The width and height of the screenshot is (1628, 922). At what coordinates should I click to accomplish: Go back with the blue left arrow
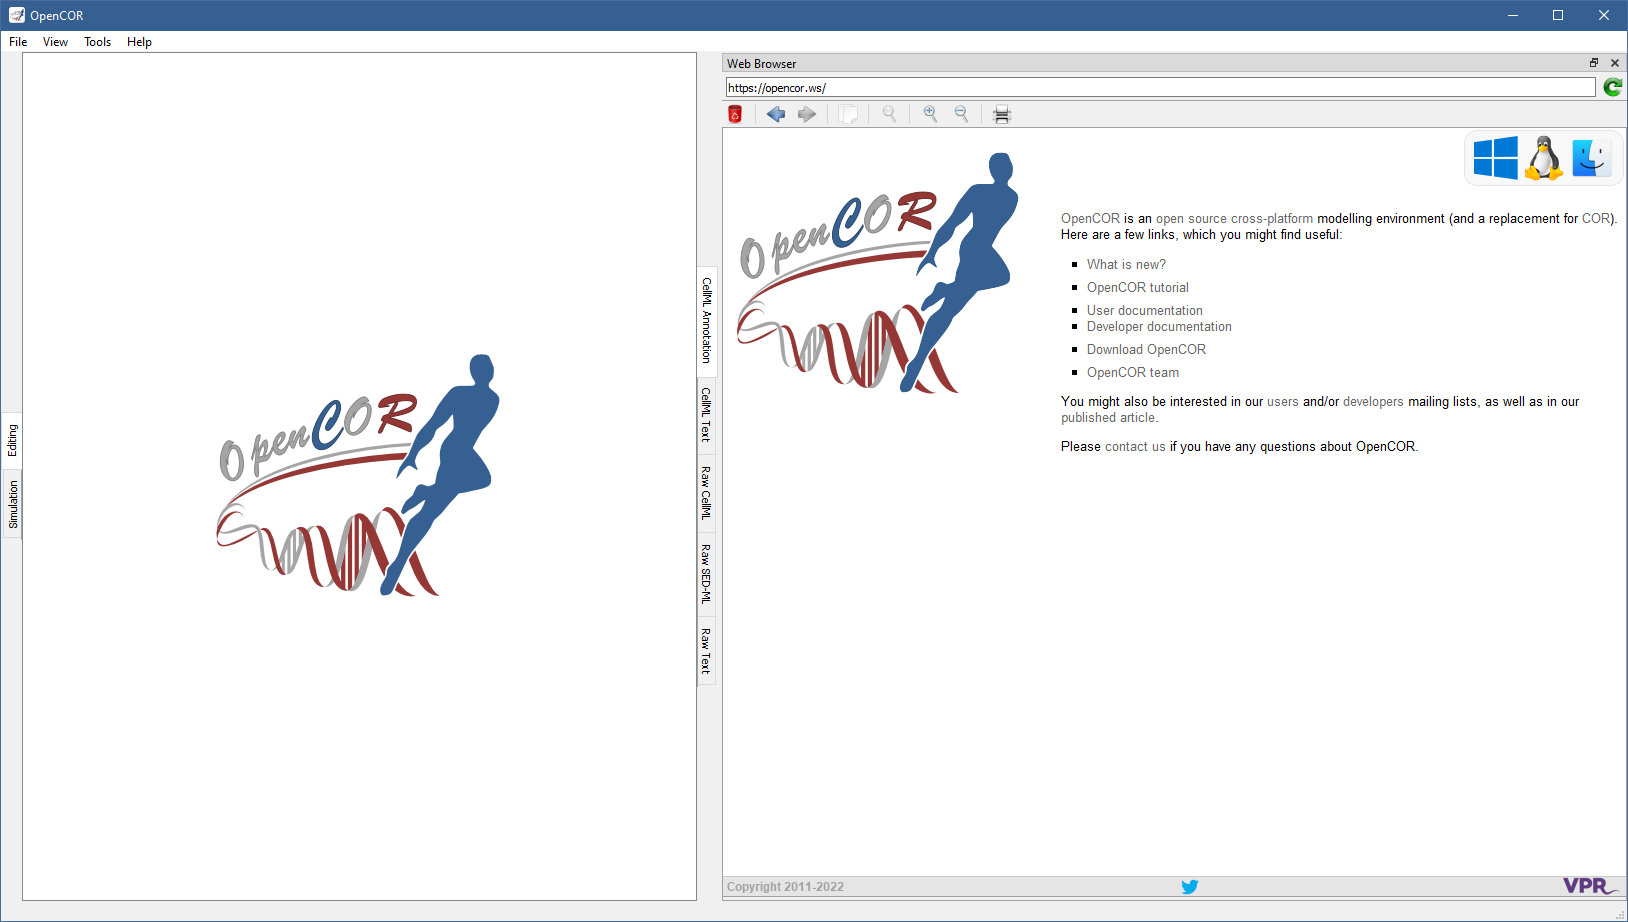[x=776, y=114]
